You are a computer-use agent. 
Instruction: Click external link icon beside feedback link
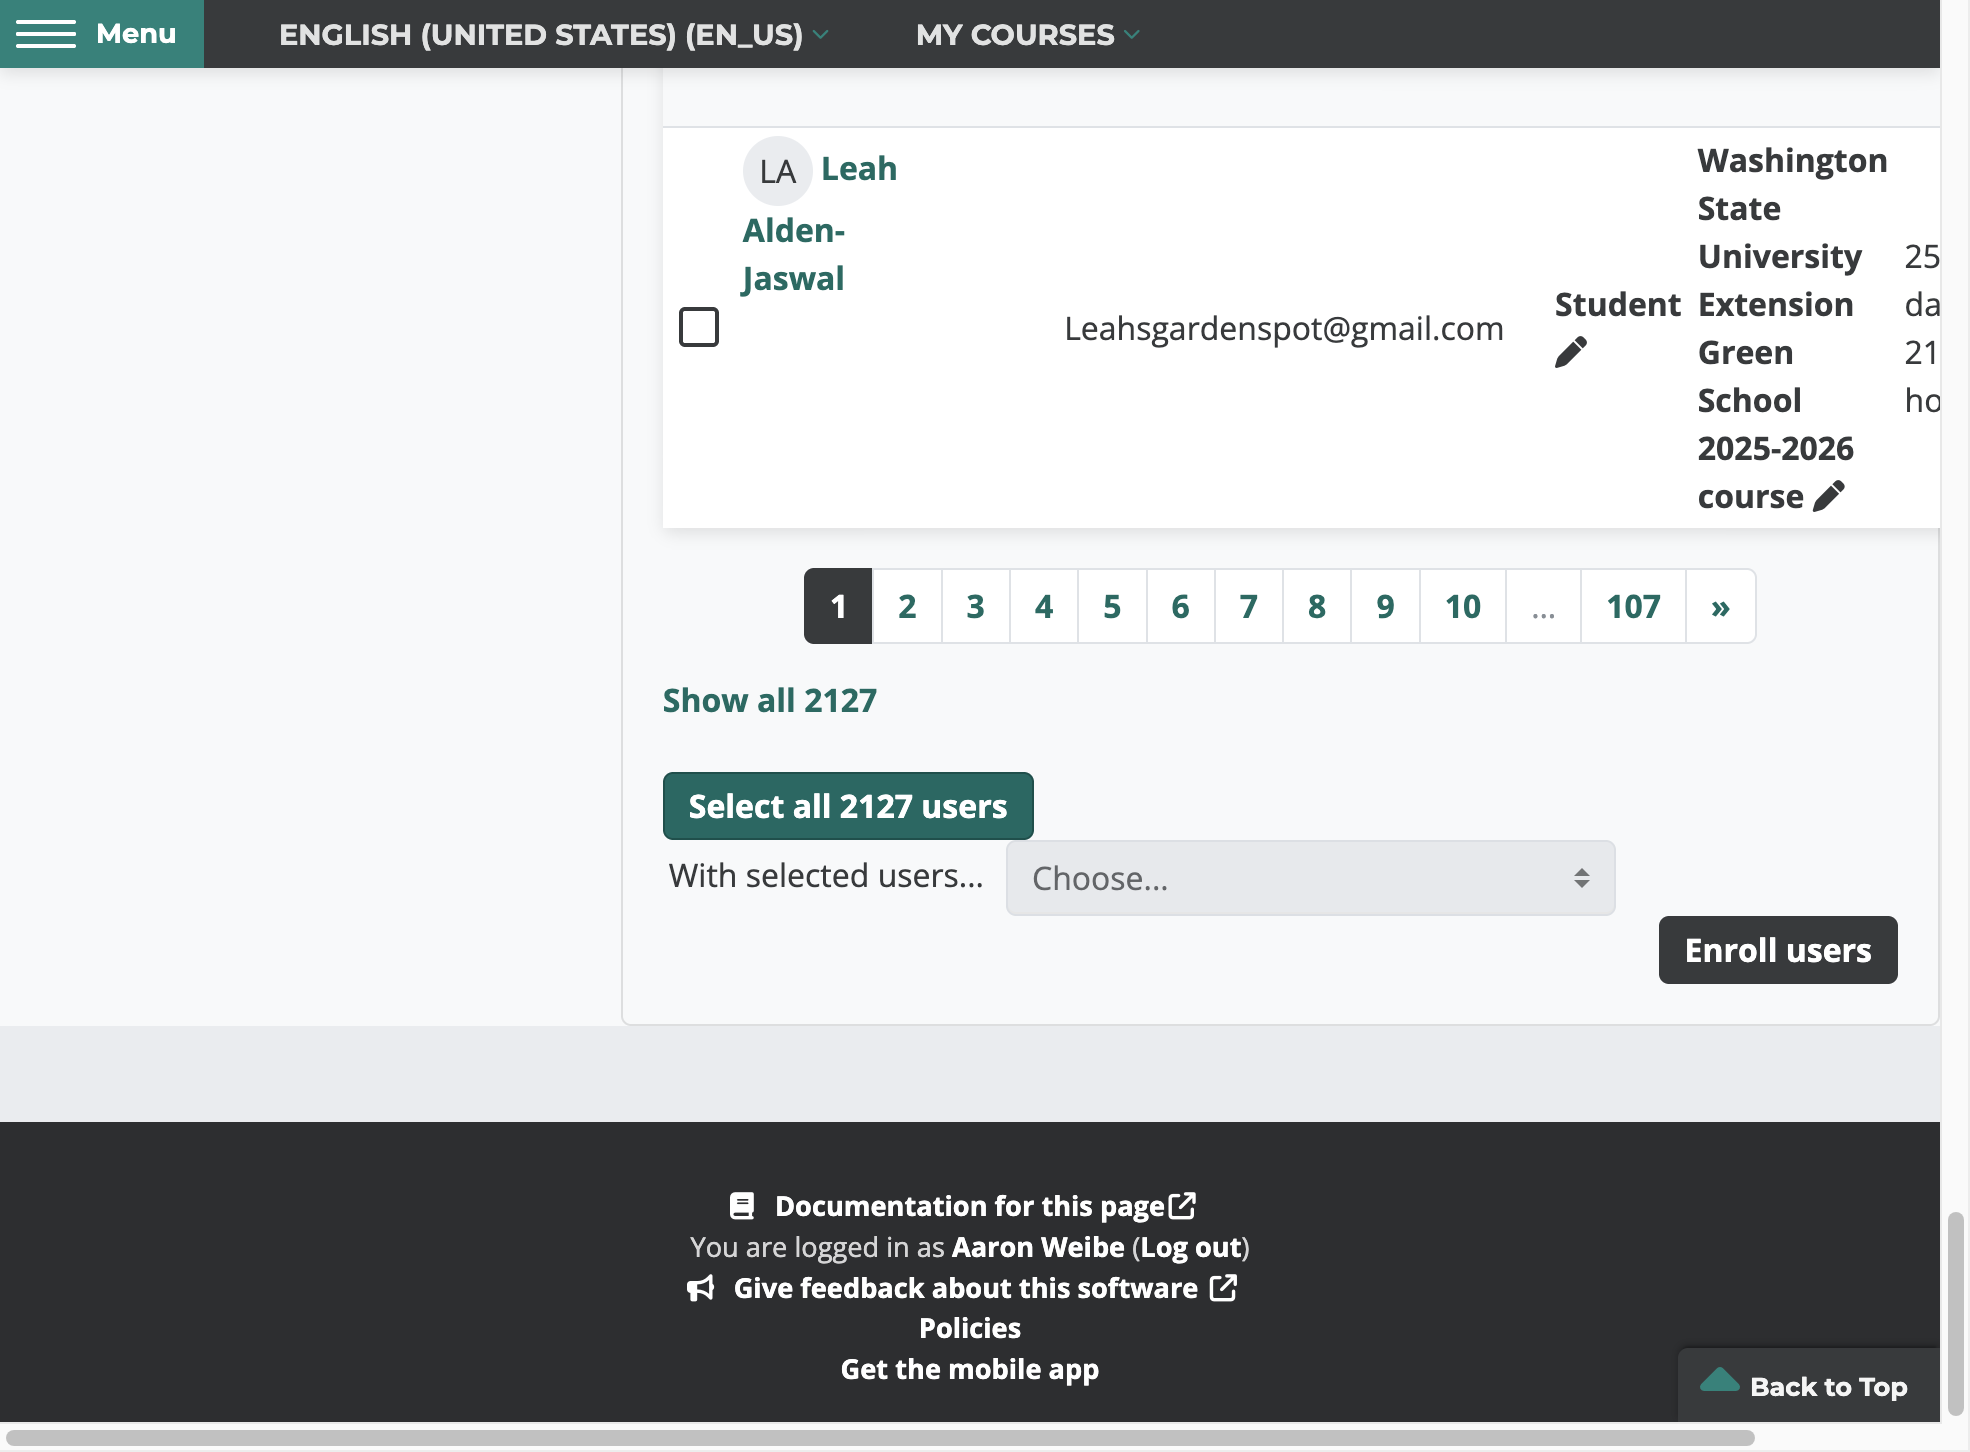point(1224,1287)
